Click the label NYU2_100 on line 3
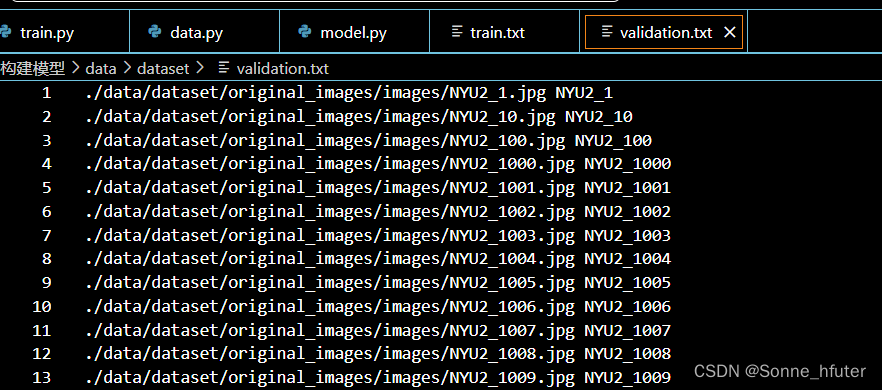Image resolution: width=882 pixels, height=390 pixels. click(x=613, y=140)
